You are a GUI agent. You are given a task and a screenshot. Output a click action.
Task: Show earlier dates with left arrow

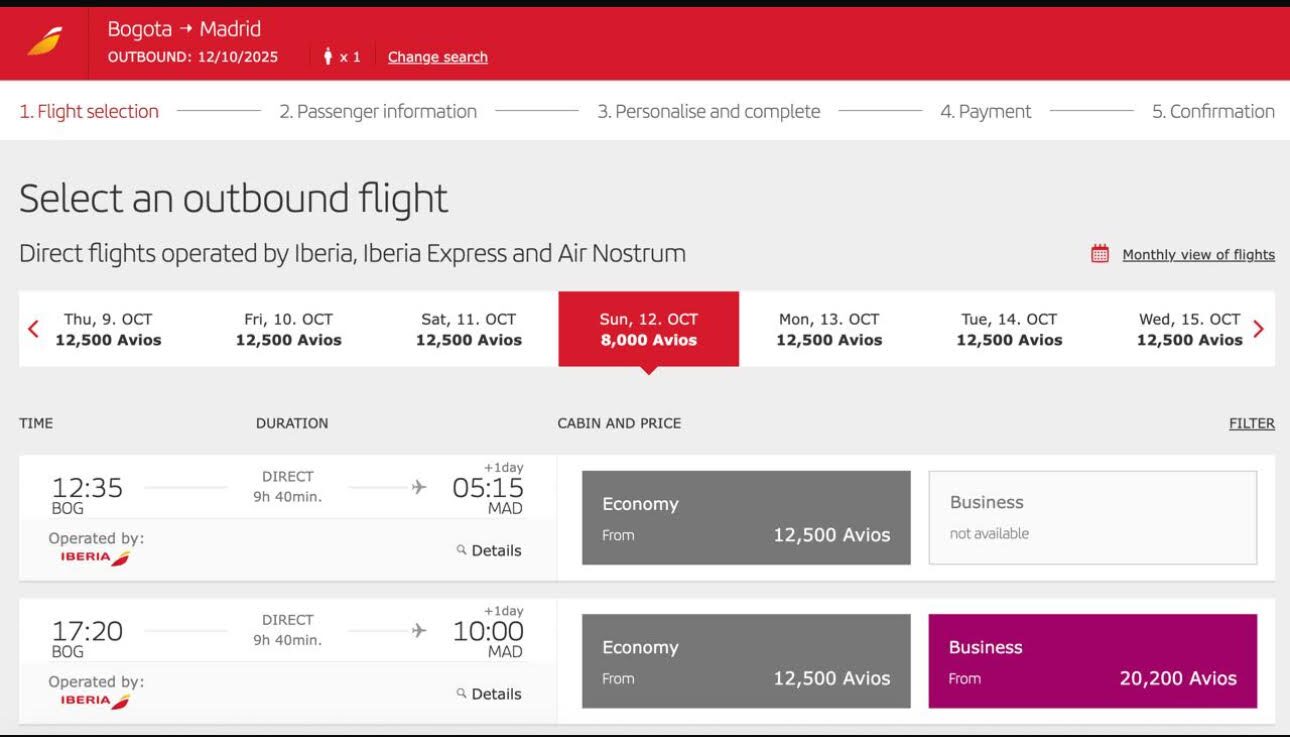[x=33, y=329]
